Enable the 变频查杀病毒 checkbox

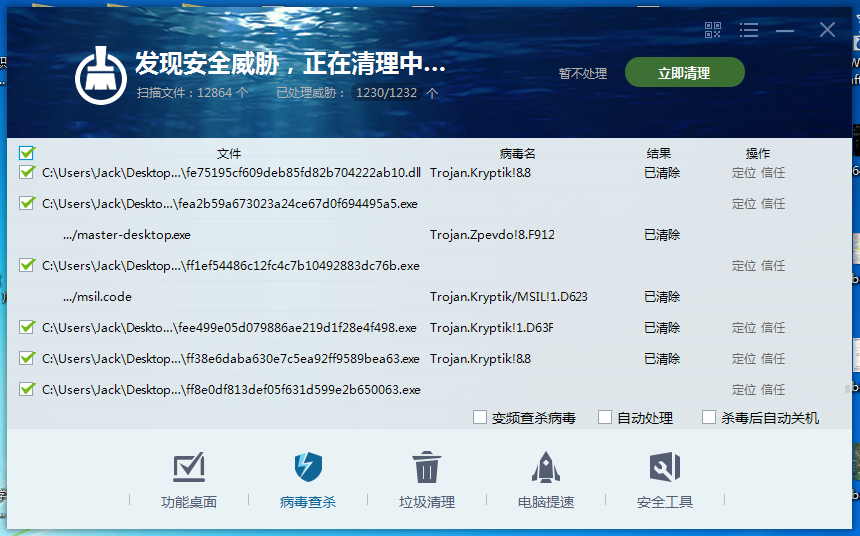[480, 417]
